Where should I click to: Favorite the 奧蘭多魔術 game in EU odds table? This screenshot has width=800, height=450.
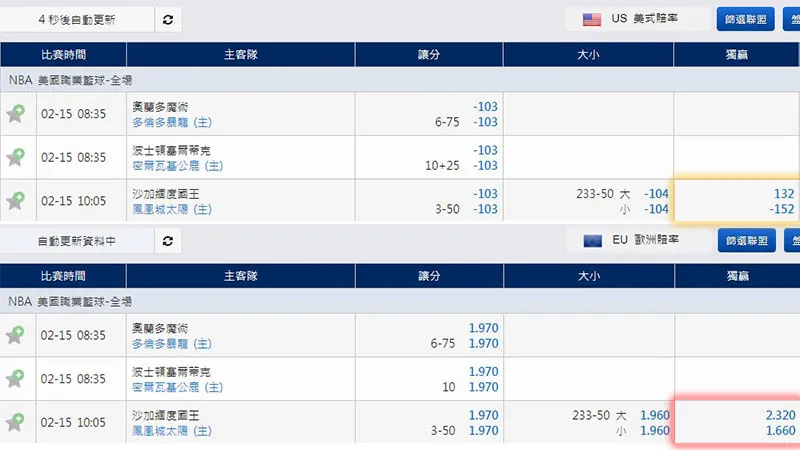(x=15, y=336)
